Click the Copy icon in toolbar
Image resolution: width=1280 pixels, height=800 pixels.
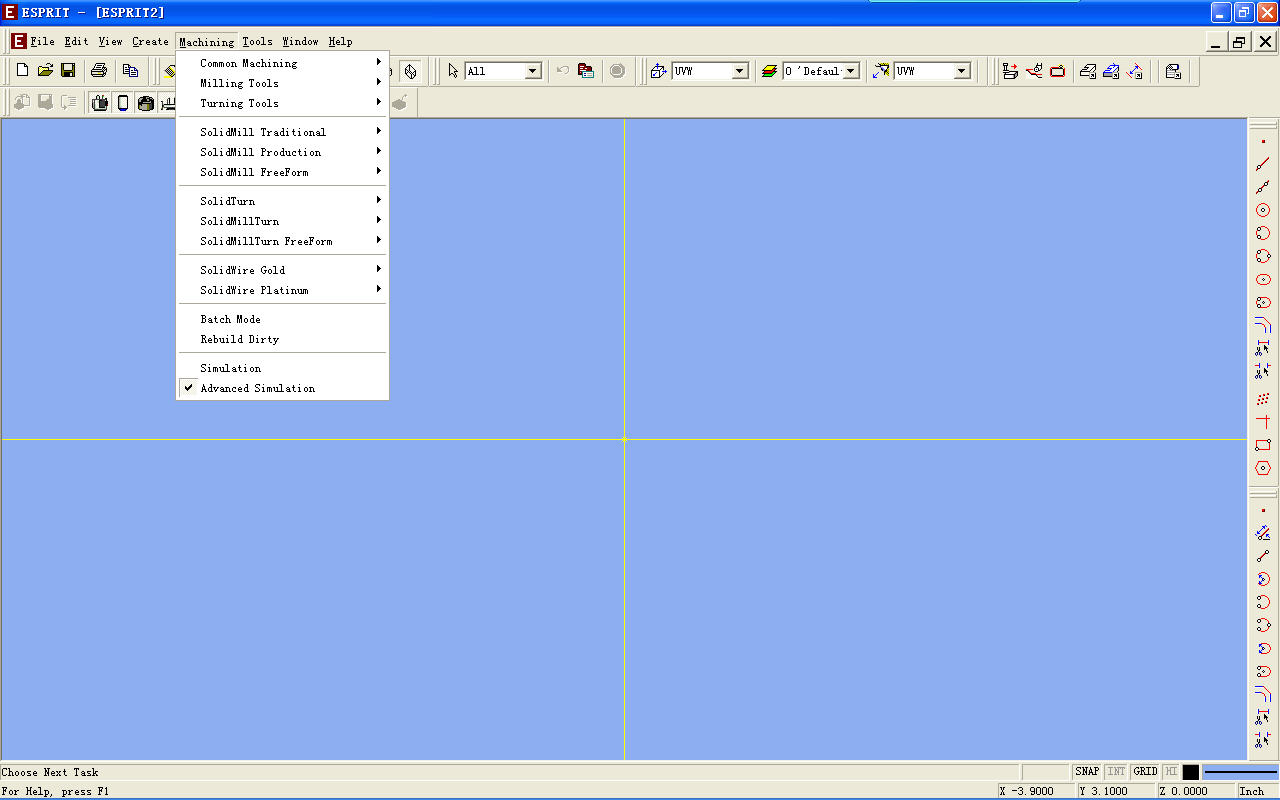pyautogui.click(x=130, y=70)
